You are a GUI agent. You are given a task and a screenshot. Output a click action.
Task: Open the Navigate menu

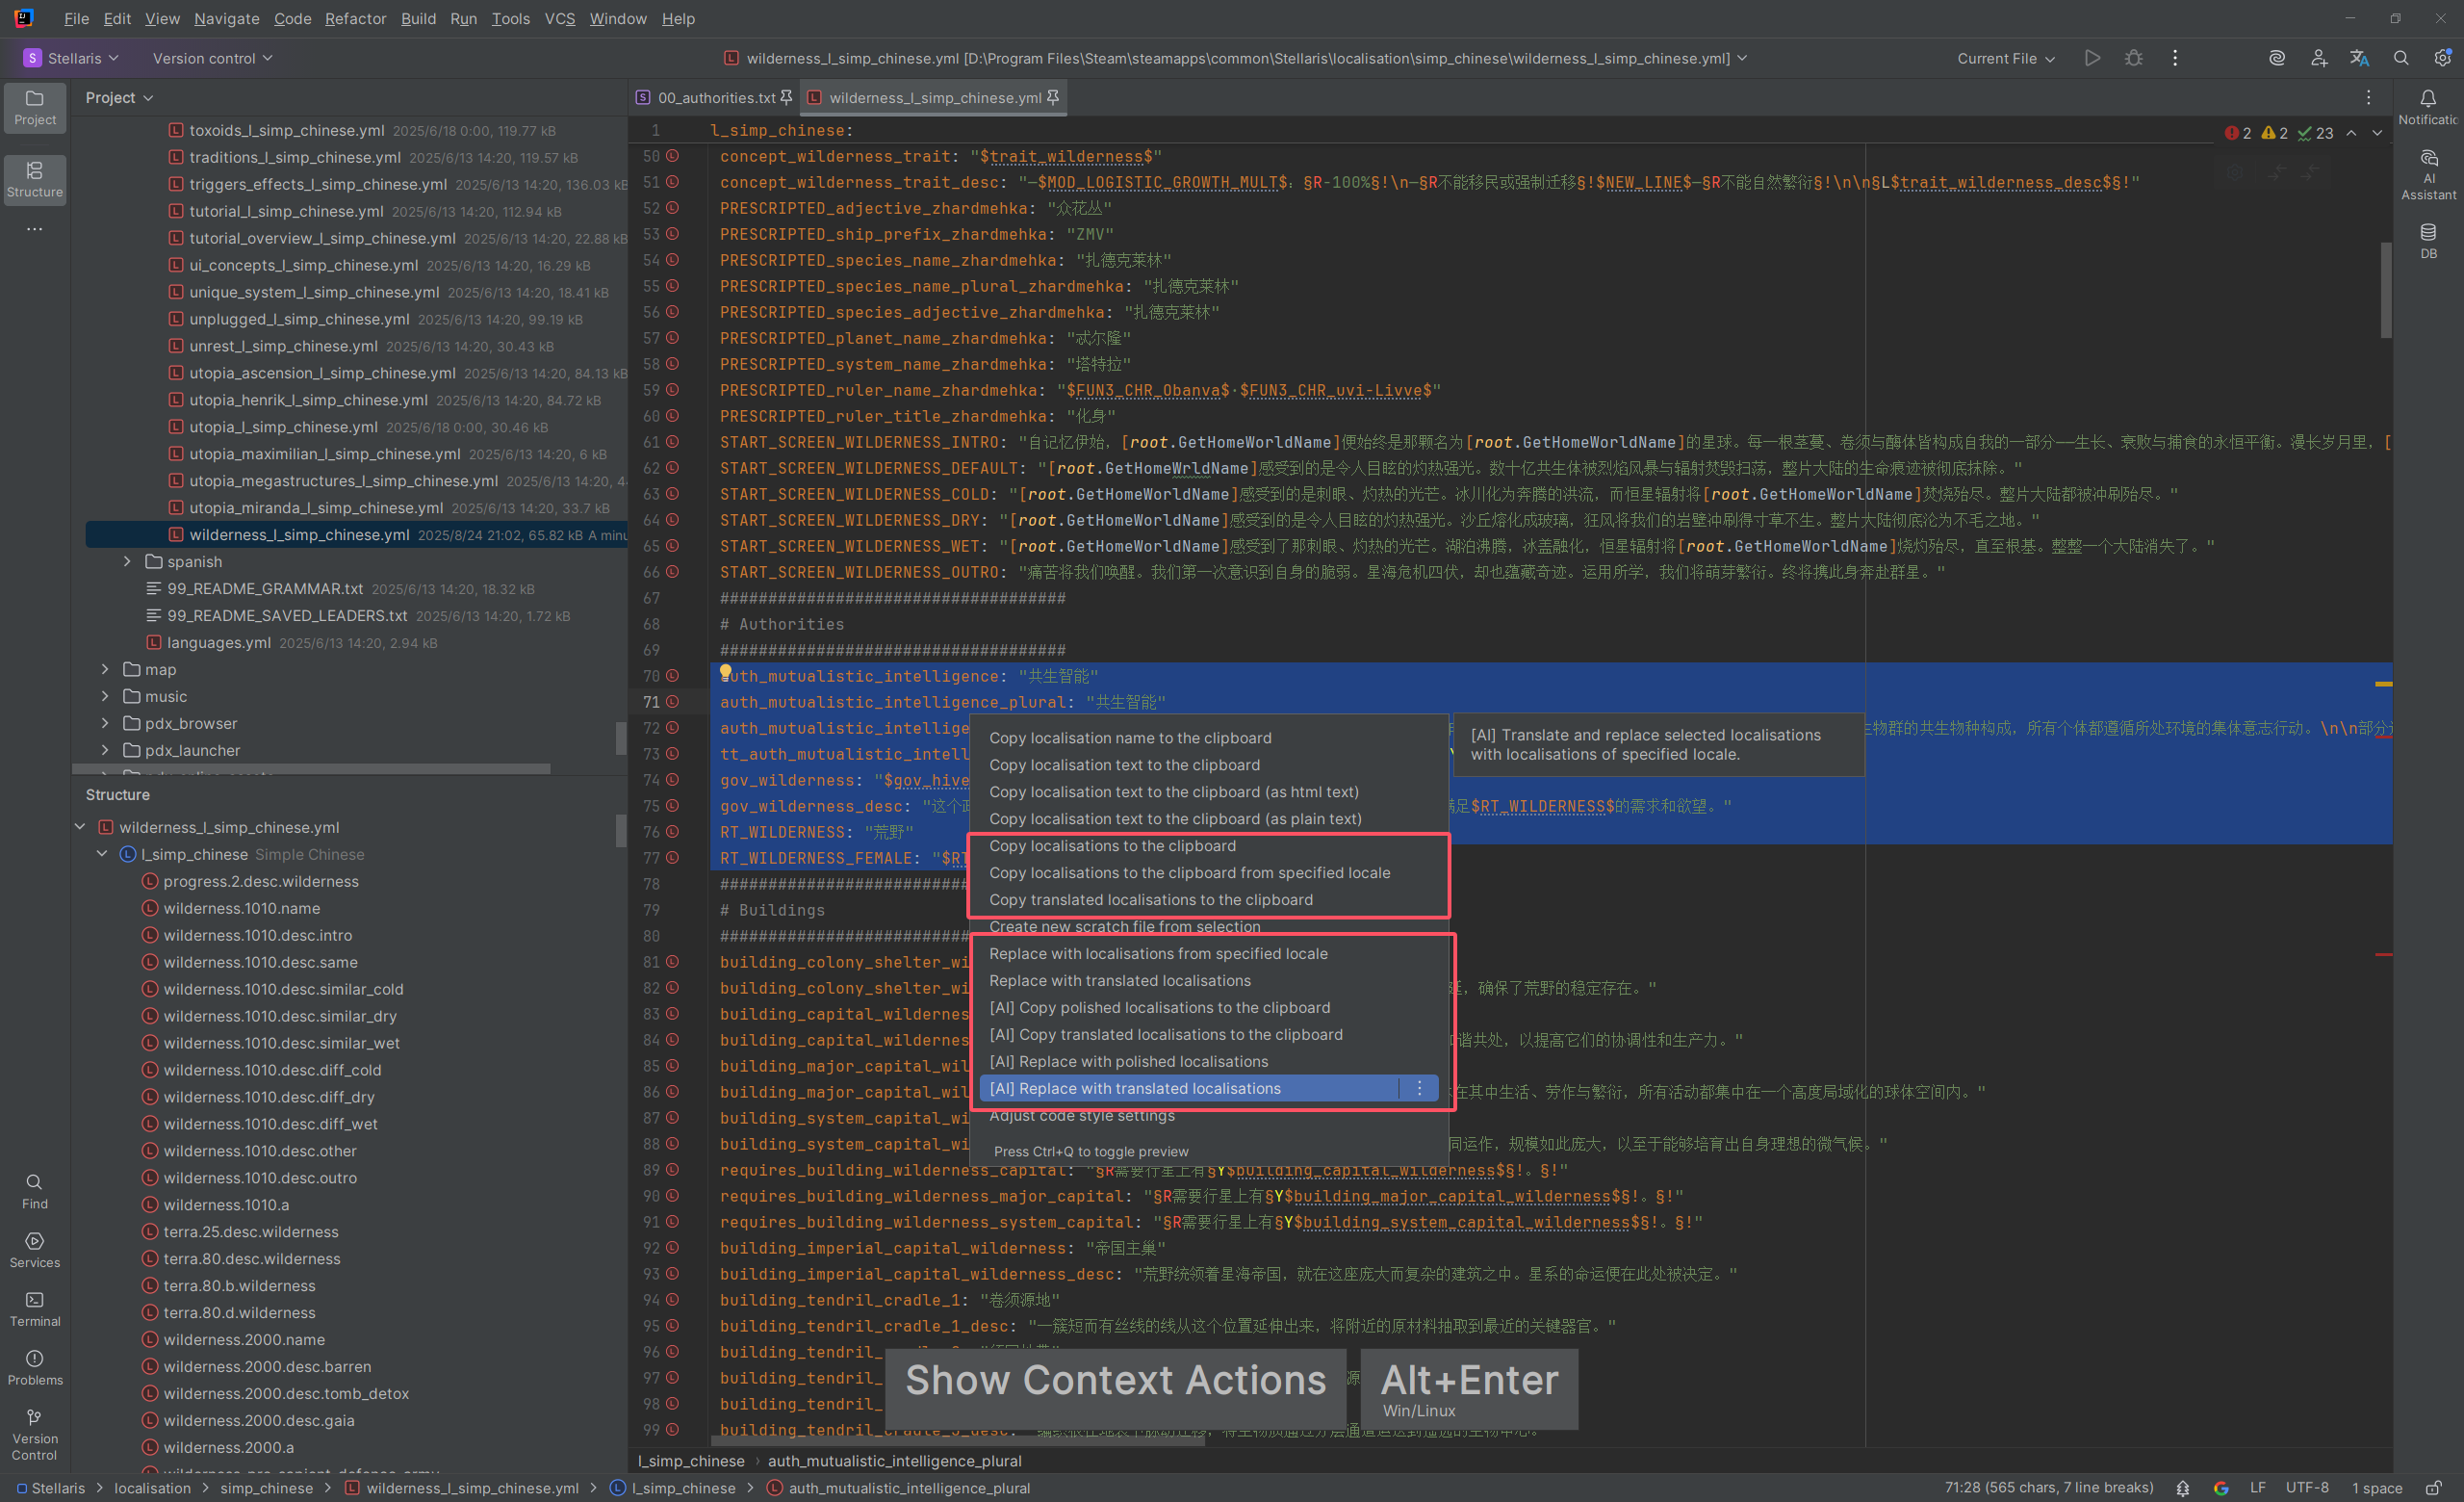coord(226,18)
